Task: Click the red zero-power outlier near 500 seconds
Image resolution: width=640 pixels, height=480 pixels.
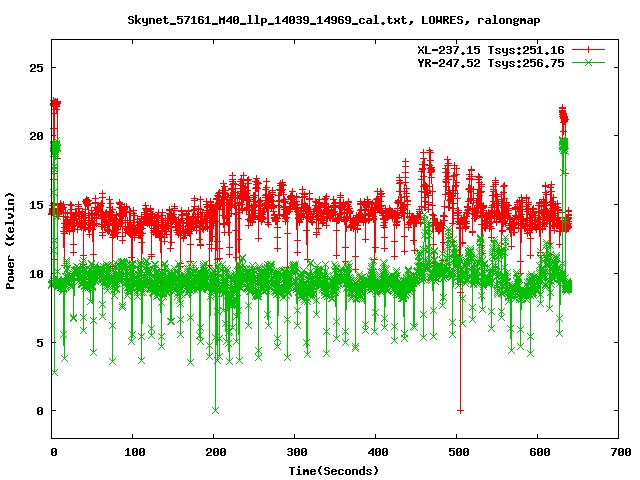Action: point(460,411)
